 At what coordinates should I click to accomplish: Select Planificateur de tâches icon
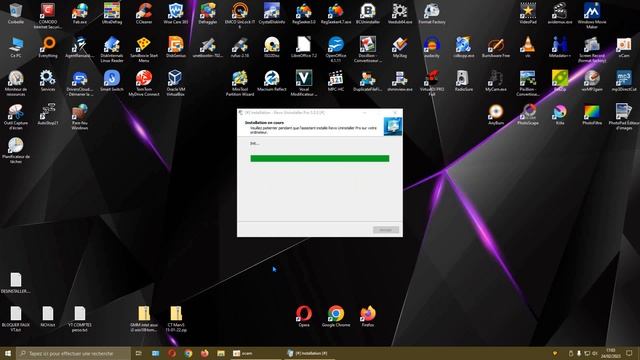(16, 150)
